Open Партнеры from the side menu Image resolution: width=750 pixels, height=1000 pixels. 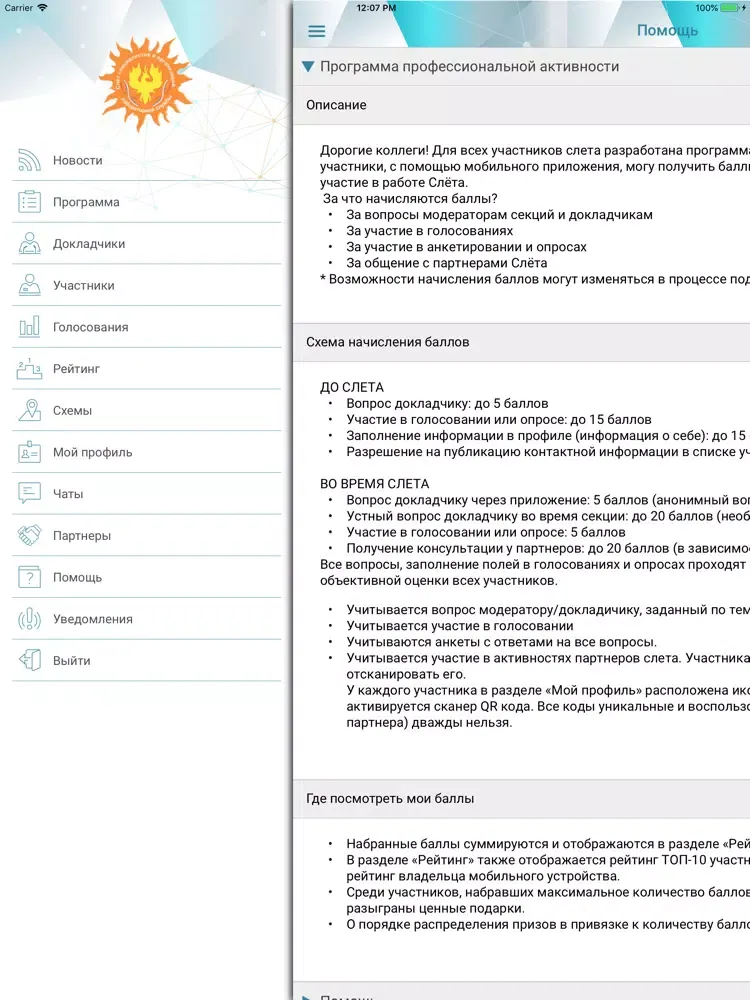pyautogui.click(x=147, y=535)
